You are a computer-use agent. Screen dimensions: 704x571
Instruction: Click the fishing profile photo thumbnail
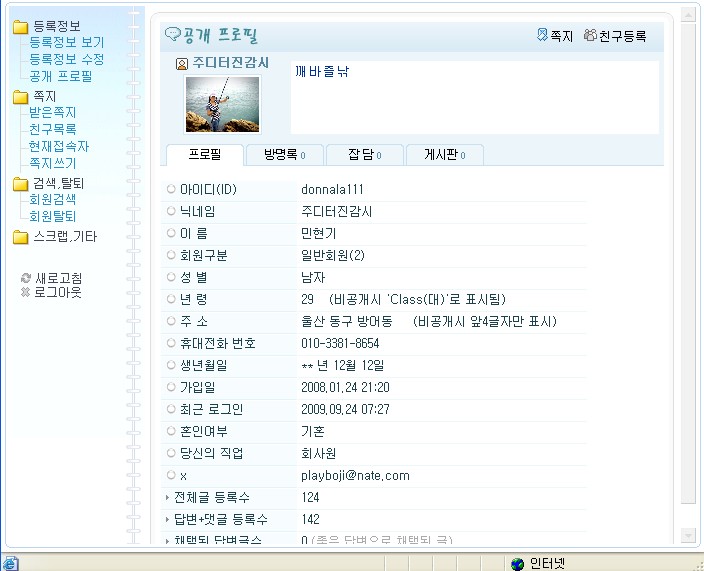222,104
